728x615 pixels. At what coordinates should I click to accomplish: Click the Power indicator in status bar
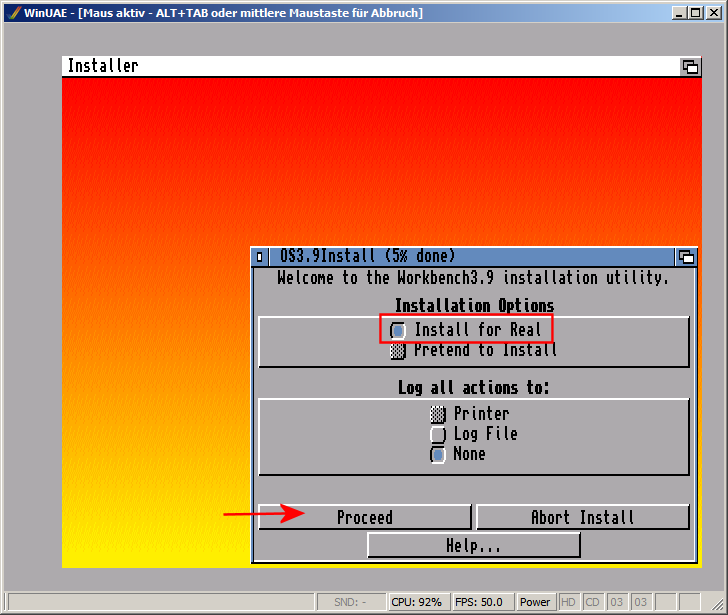pyautogui.click(x=535, y=602)
